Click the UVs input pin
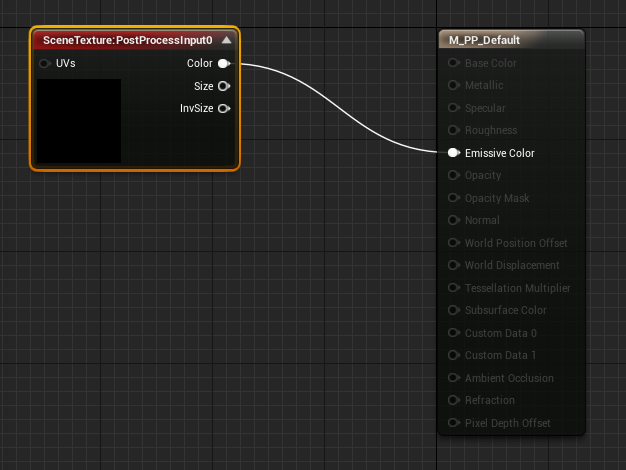Image resolution: width=626 pixels, height=470 pixels. coord(45,63)
